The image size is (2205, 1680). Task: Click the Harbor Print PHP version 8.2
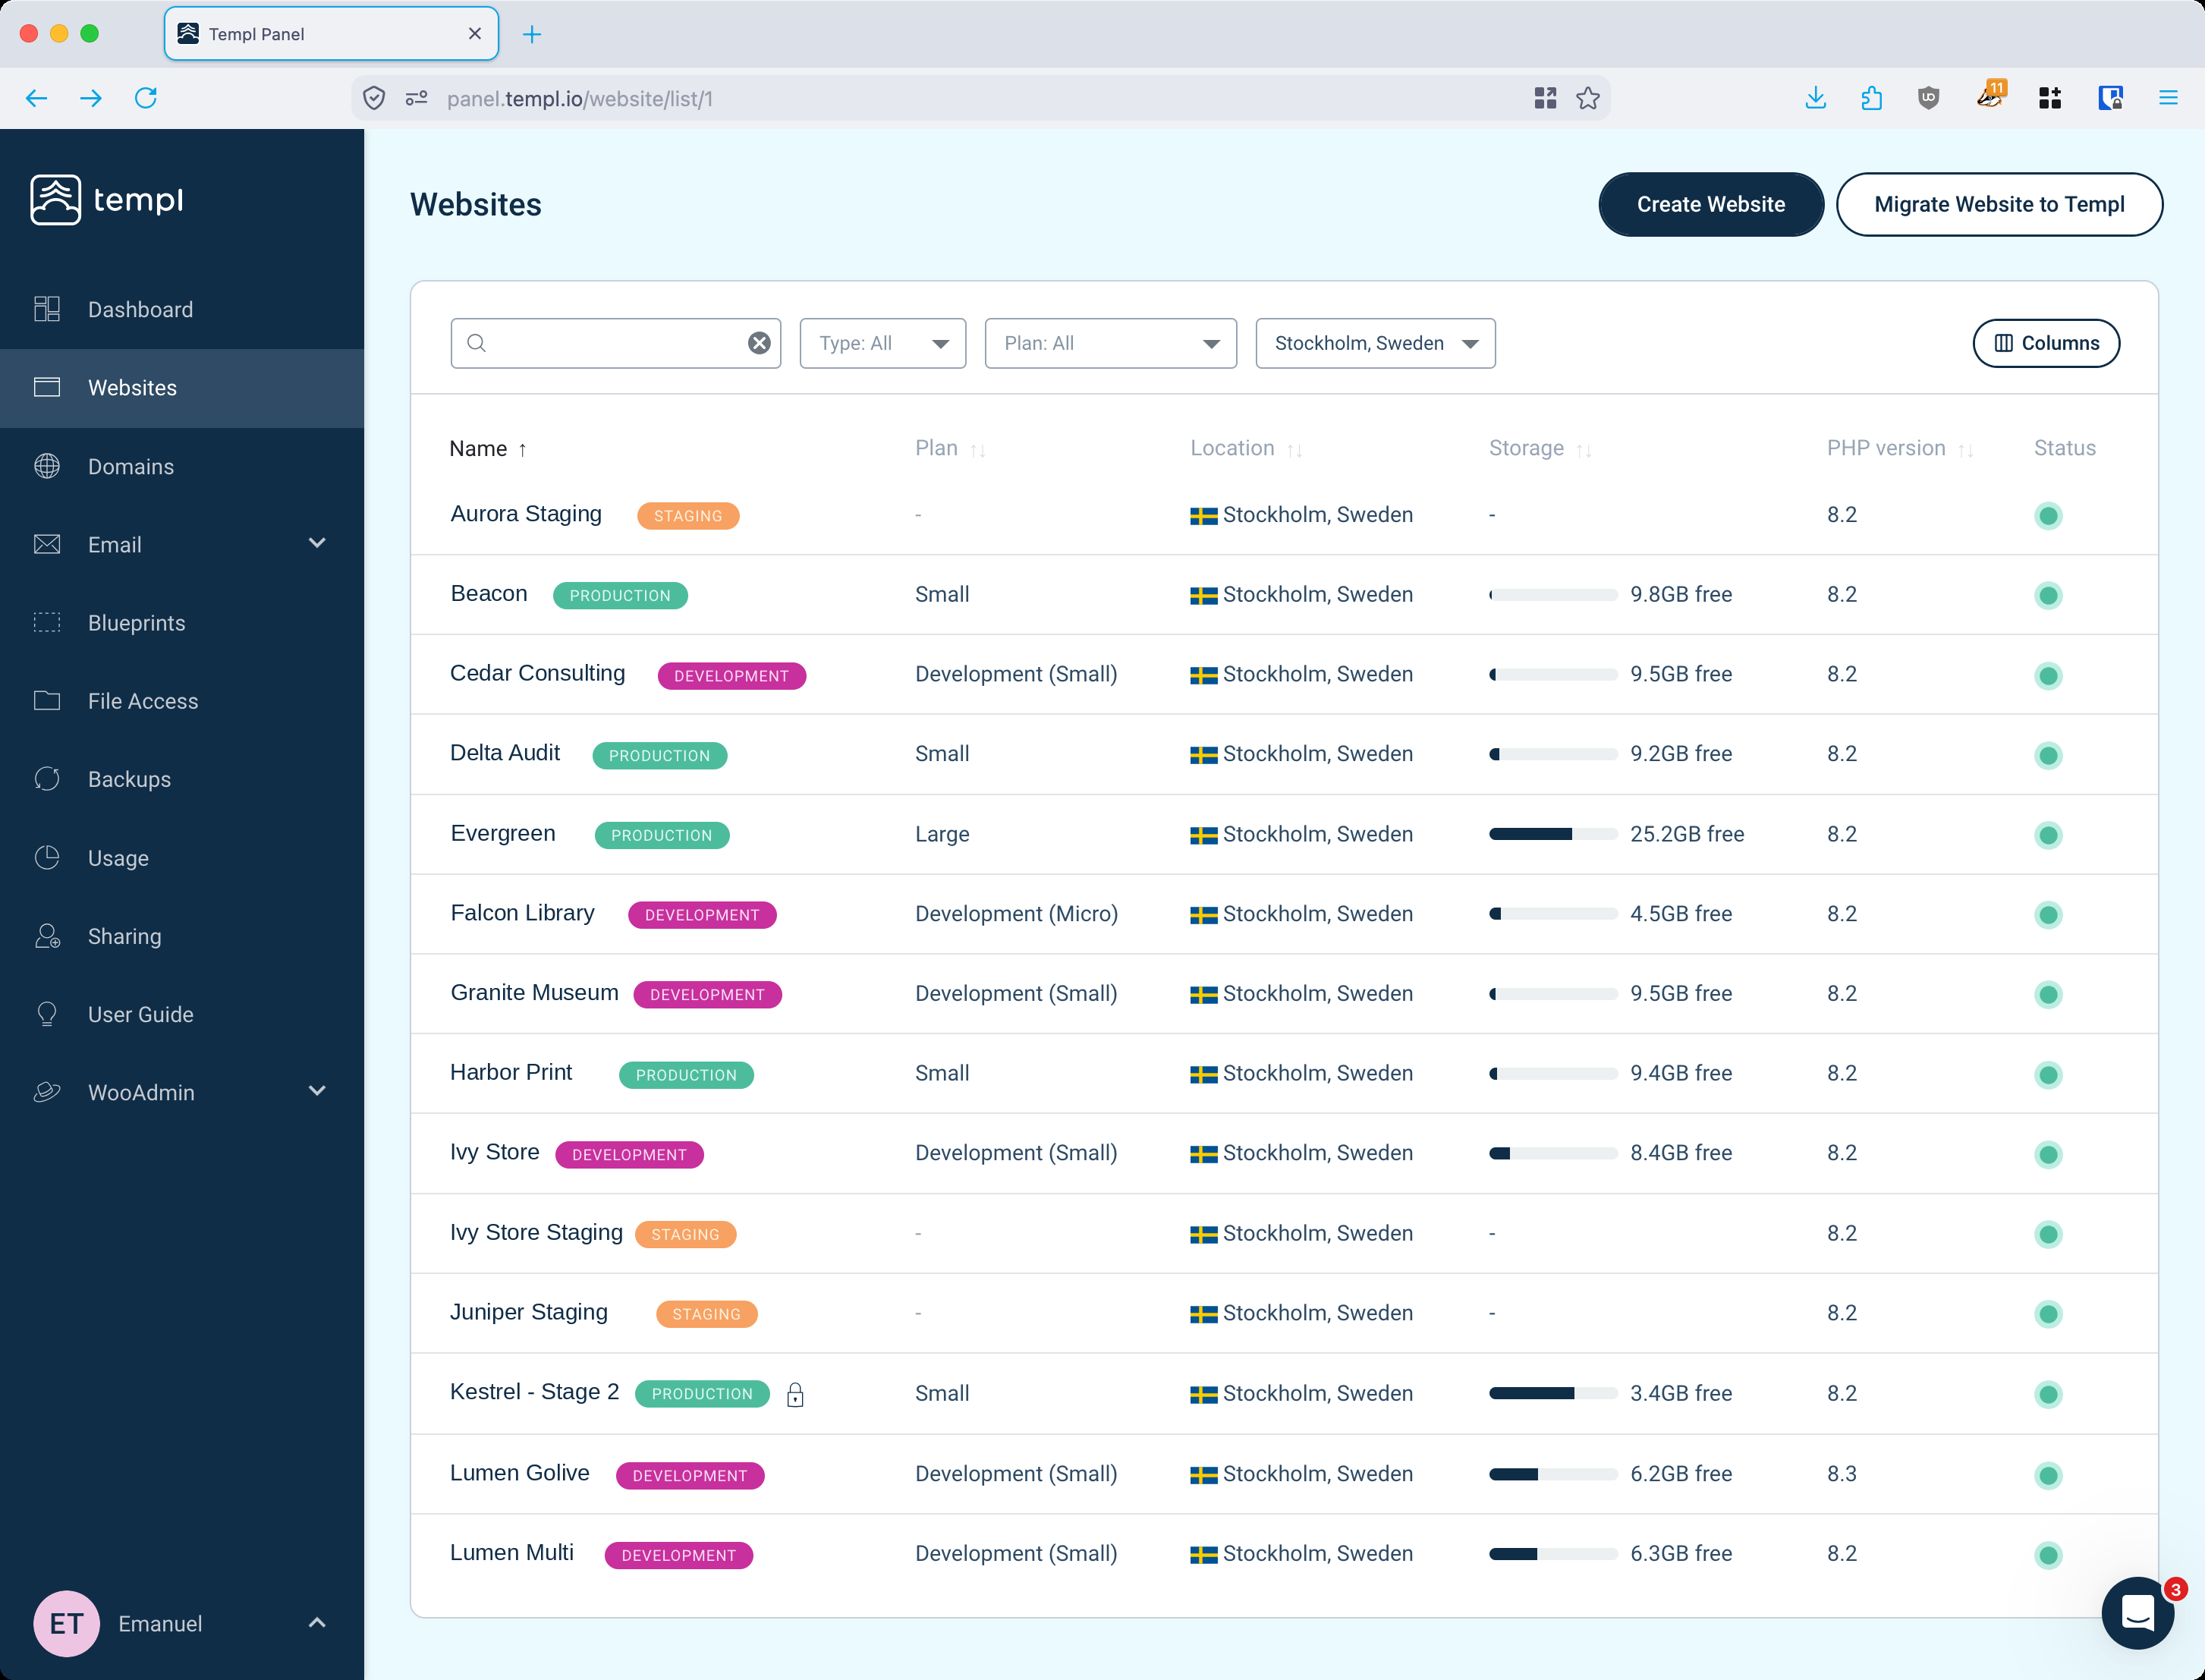coord(1841,1073)
